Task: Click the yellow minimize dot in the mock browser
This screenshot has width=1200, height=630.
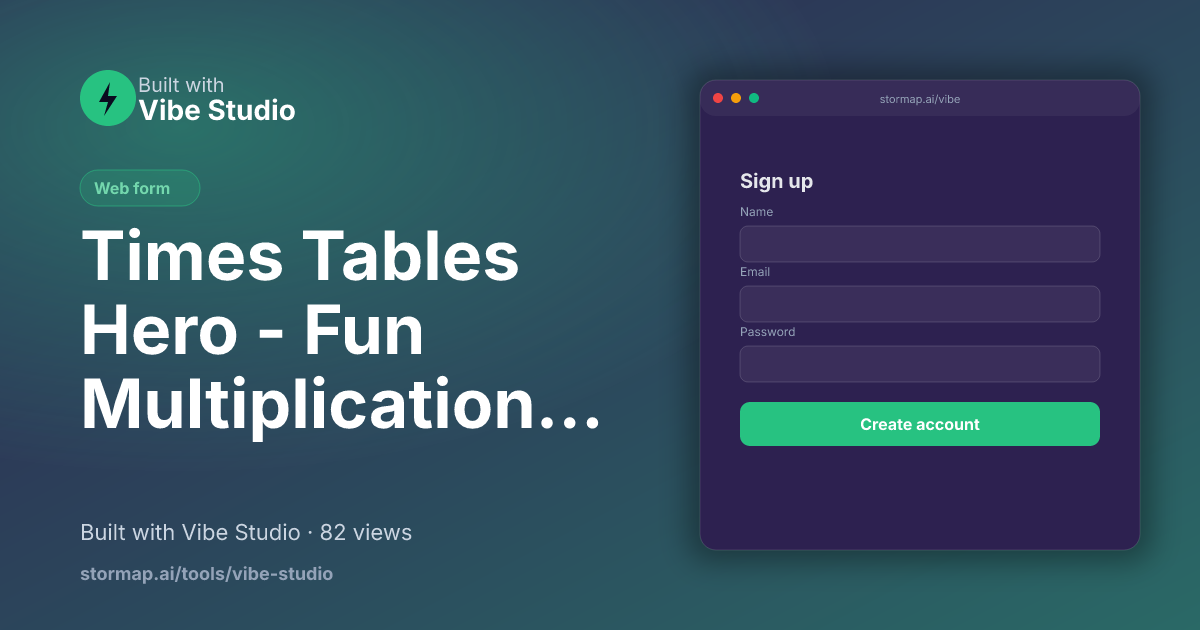Action: tap(736, 98)
